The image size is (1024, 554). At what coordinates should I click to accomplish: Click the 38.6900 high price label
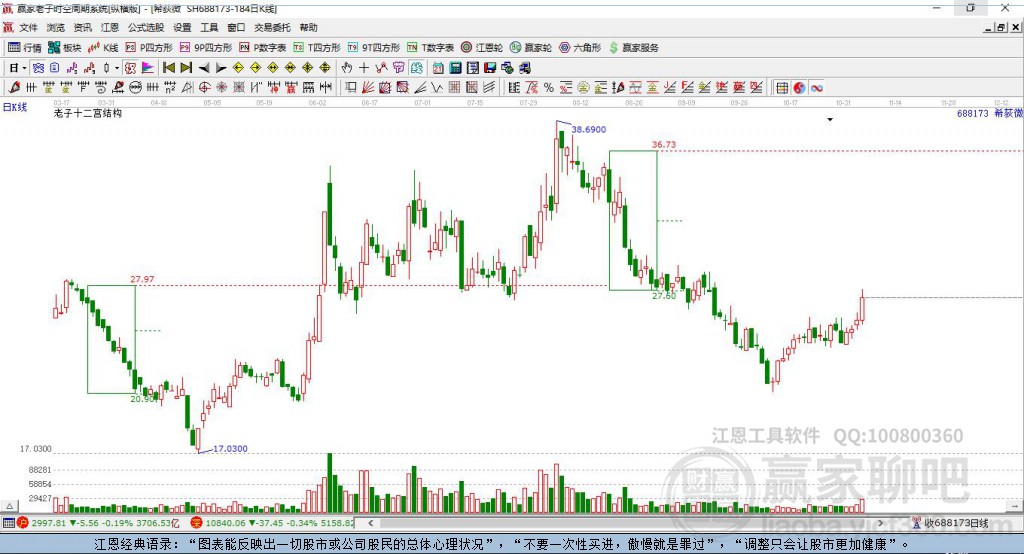(x=588, y=129)
